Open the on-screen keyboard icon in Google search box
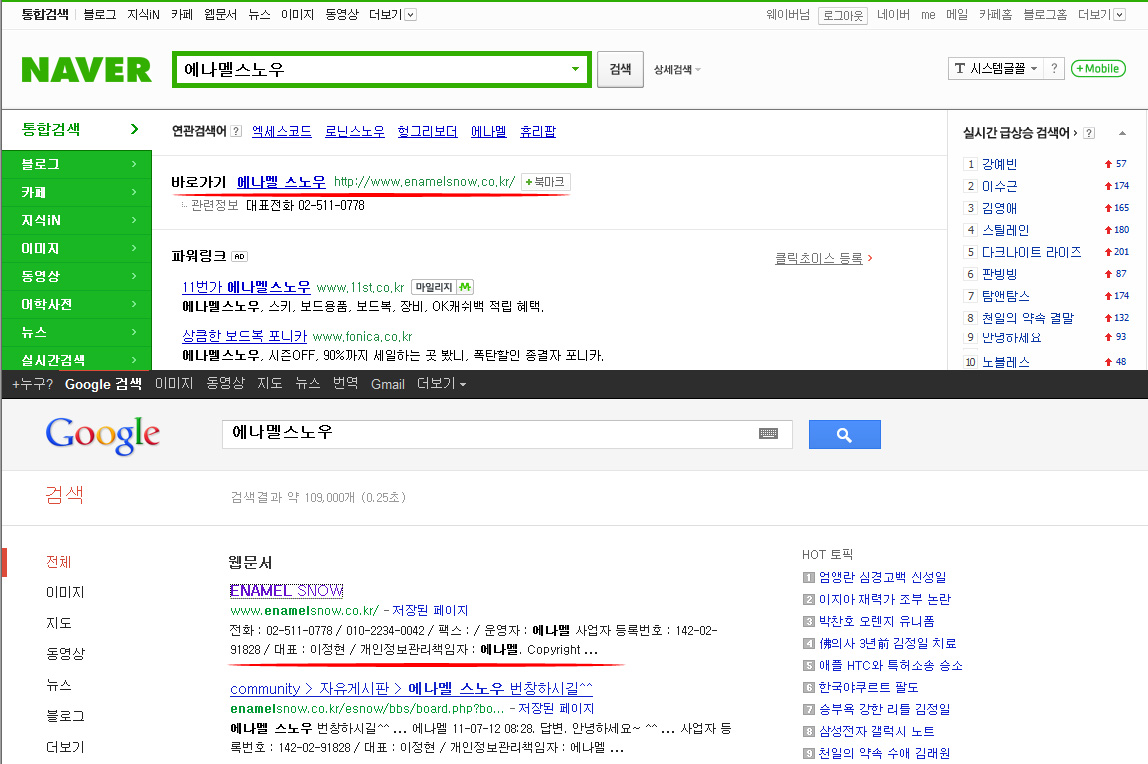This screenshot has height=764, width=1148. point(768,433)
